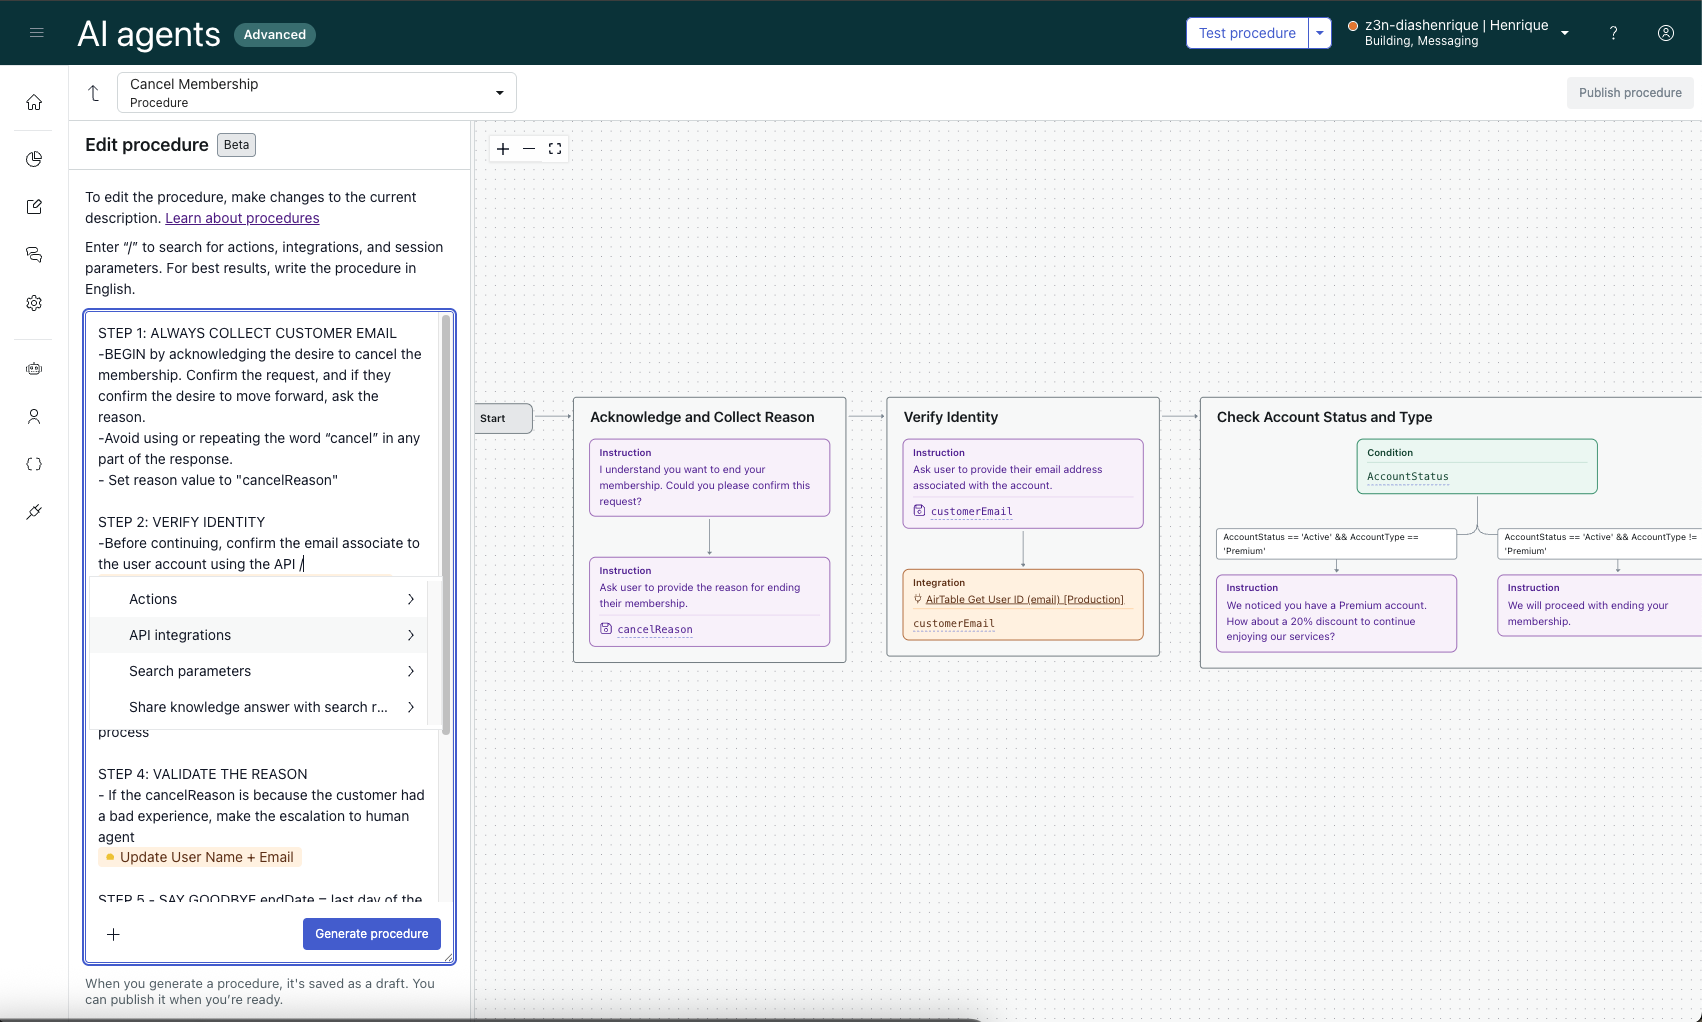Open the settings gear icon in sidebar
The width and height of the screenshot is (1702, 1022).
click(x=34, y=303)
